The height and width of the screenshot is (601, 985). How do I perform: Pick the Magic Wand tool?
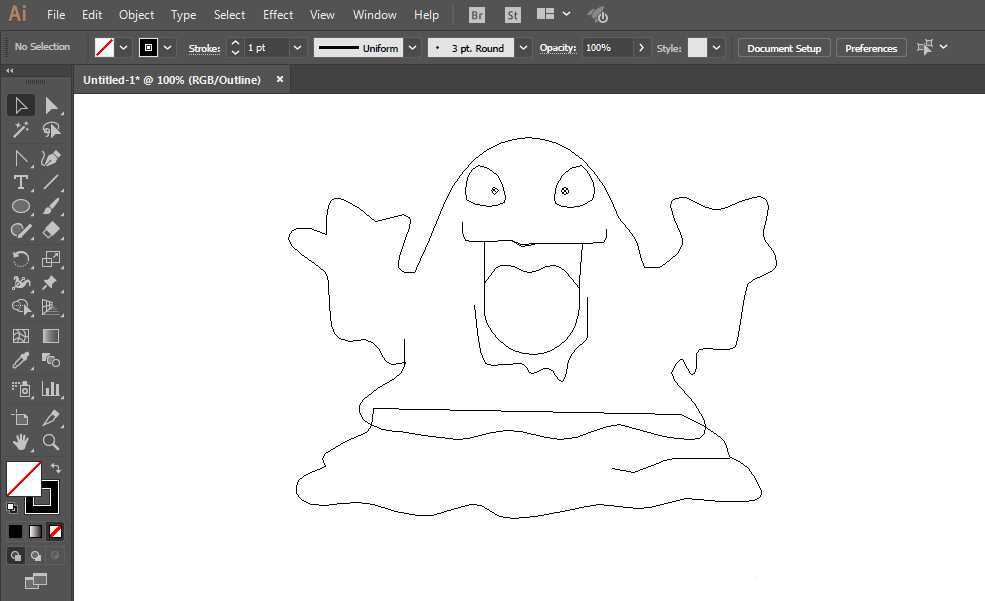[21, 130]
